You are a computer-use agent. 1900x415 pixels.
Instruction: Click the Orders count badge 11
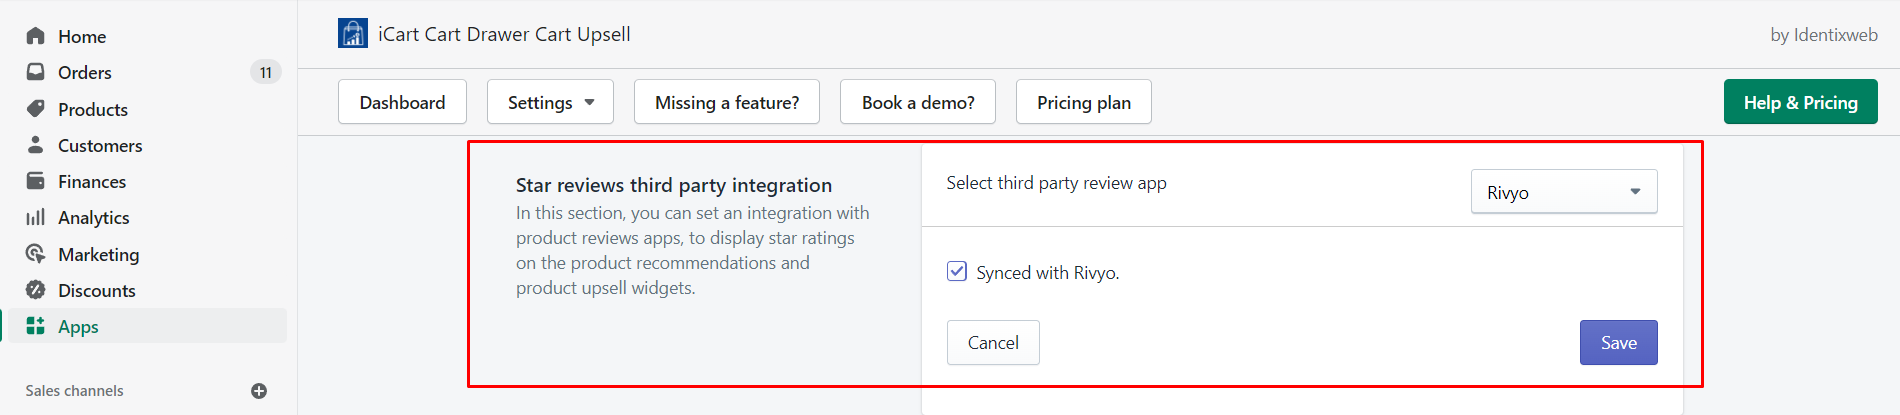tap(266, 72)
